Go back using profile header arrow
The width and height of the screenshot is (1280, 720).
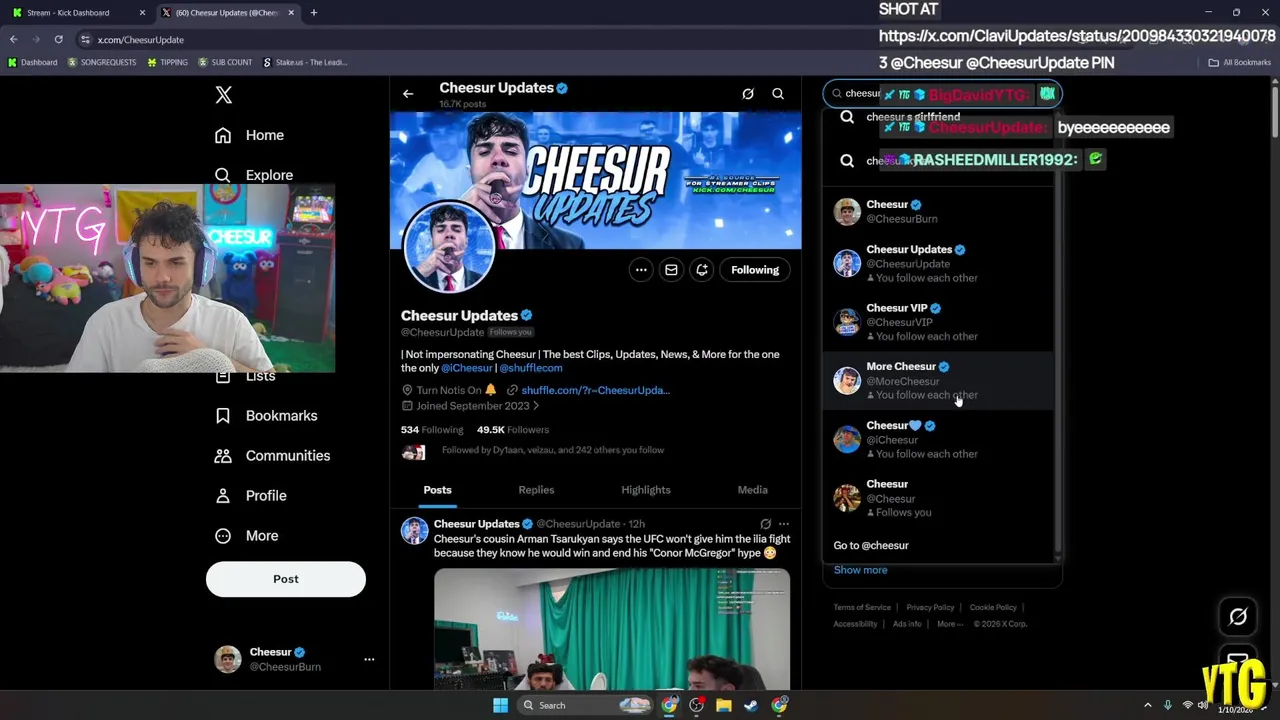408,94
